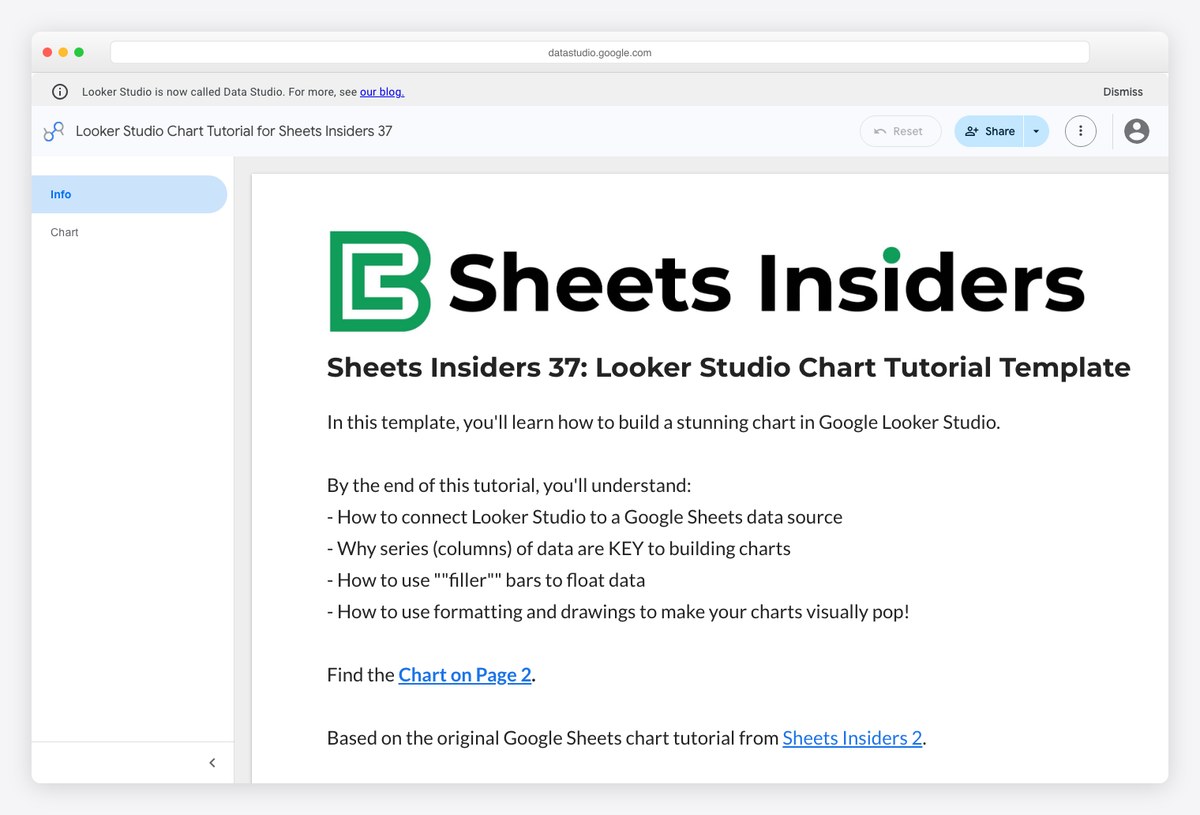The width and height of the screenshot is (1200, 815).
Task: Click the green macOS maximize button
Action: 79,52
